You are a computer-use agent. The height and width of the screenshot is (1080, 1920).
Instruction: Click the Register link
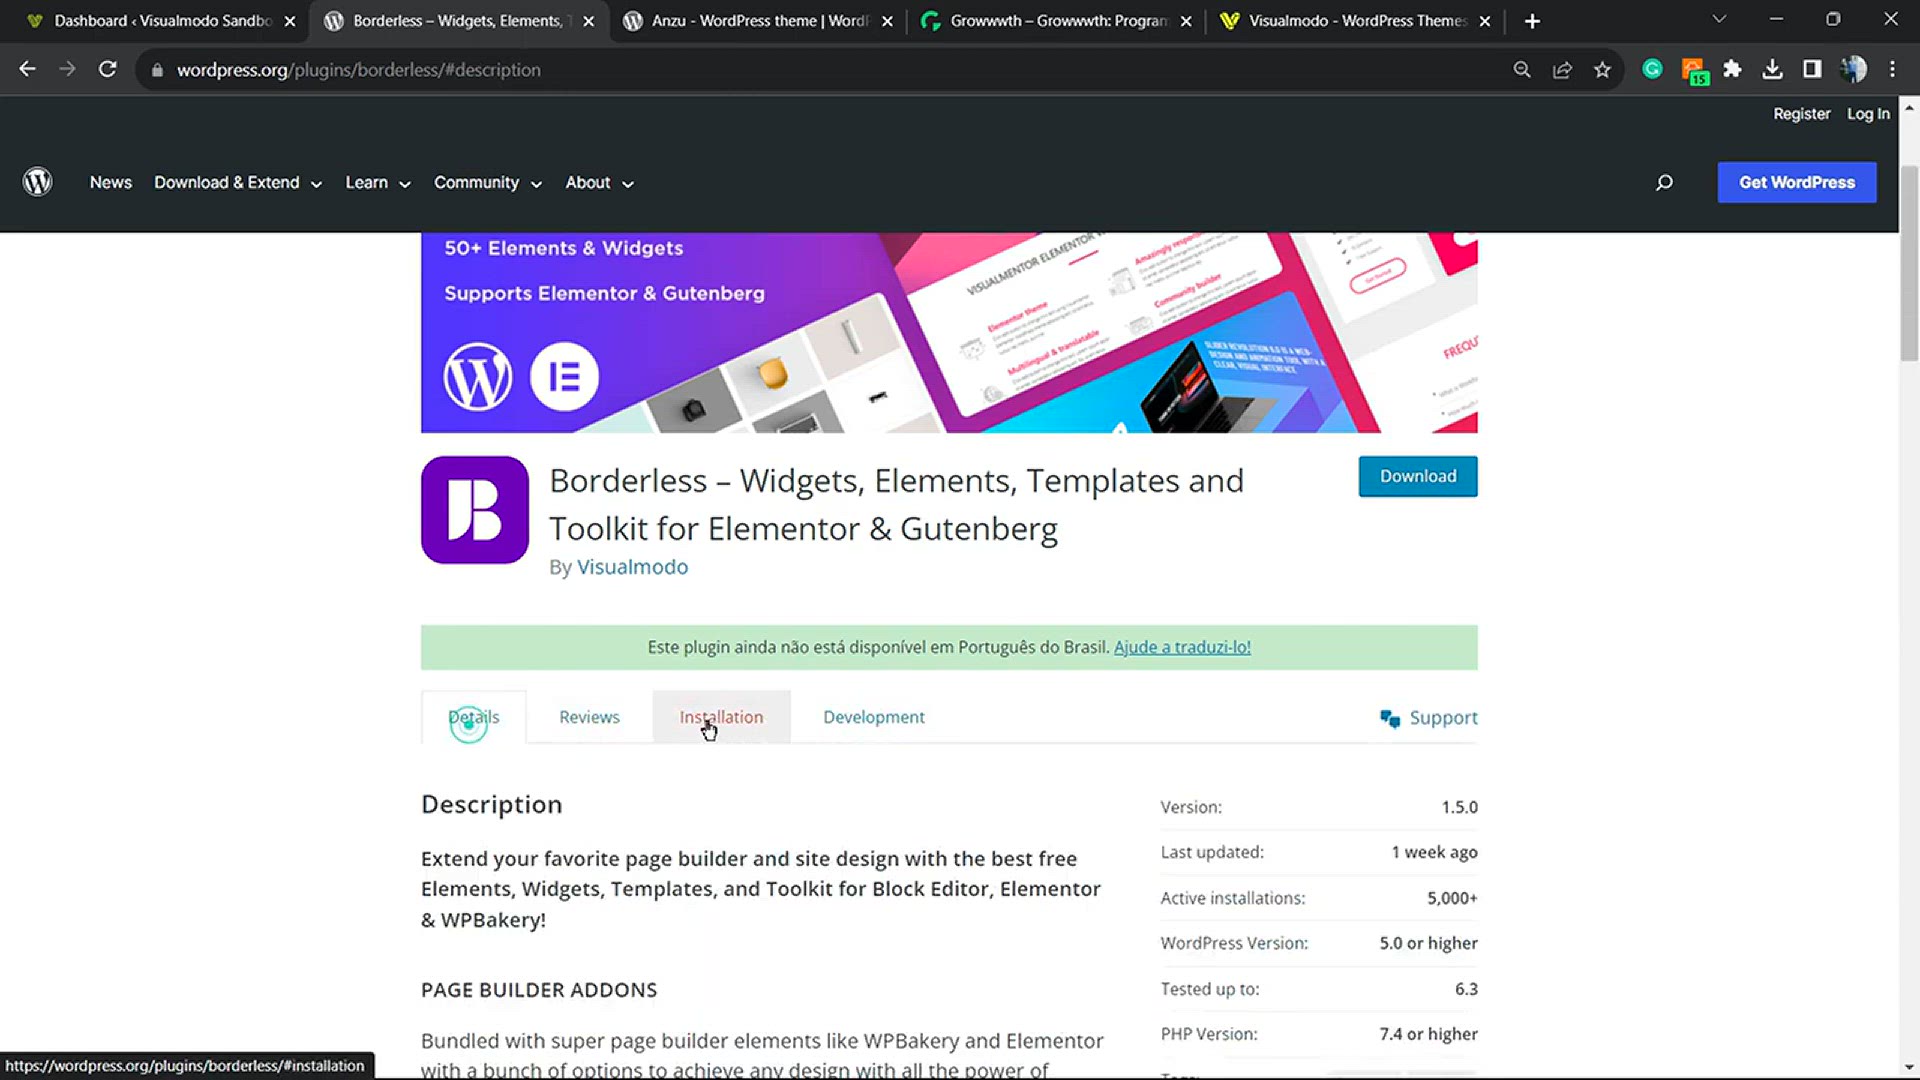(x=1801, y=114)
